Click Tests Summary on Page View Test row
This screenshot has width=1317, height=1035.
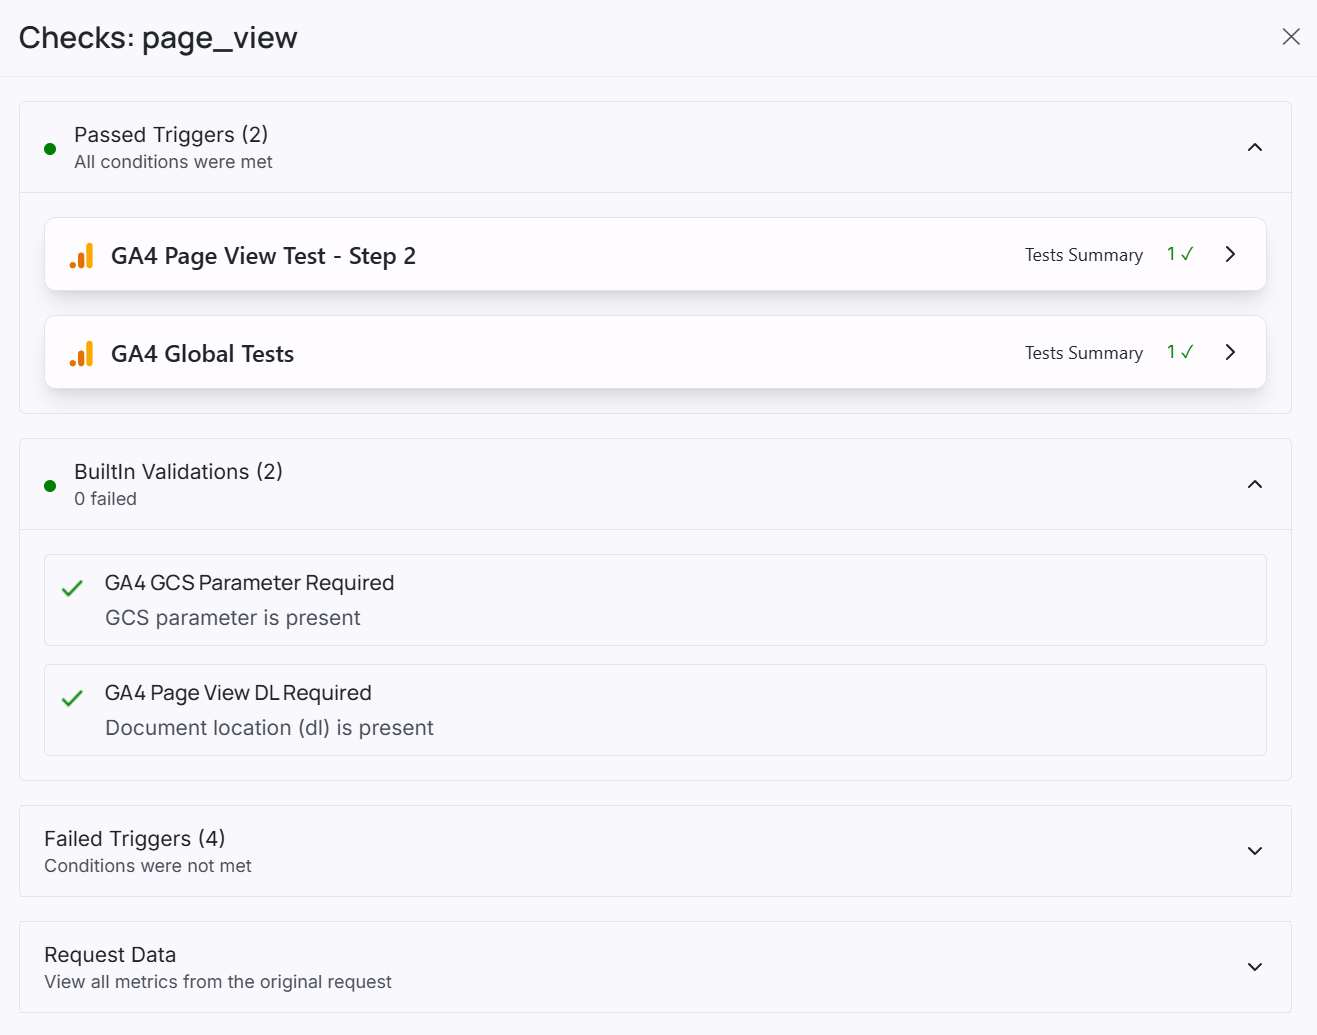1084,255
